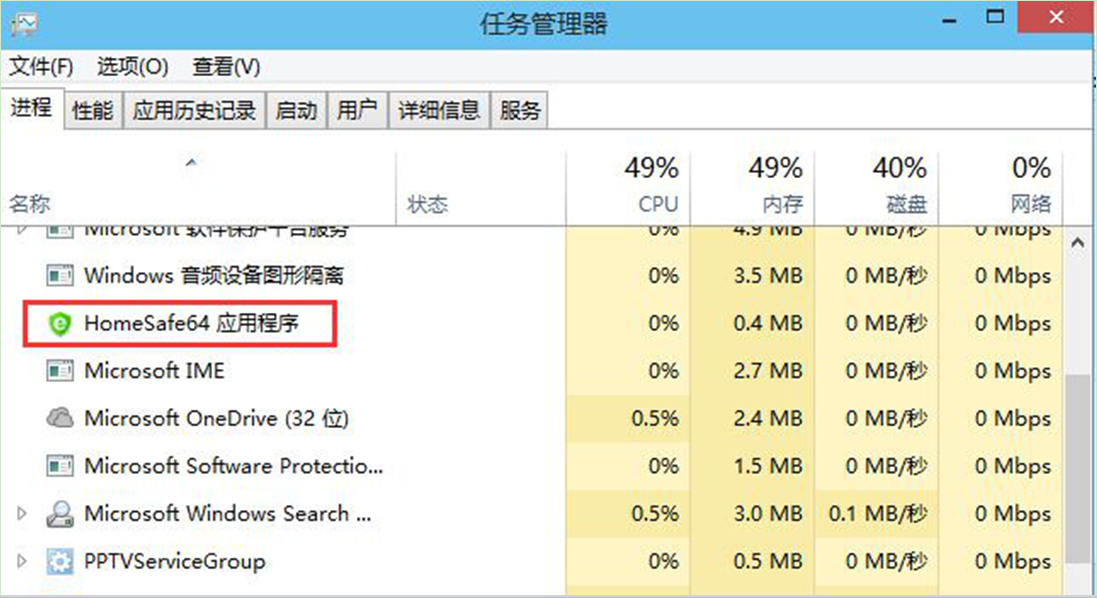1097x598 pixels.
Task: Open the 选项(O) menu
Action: point(132,67)
